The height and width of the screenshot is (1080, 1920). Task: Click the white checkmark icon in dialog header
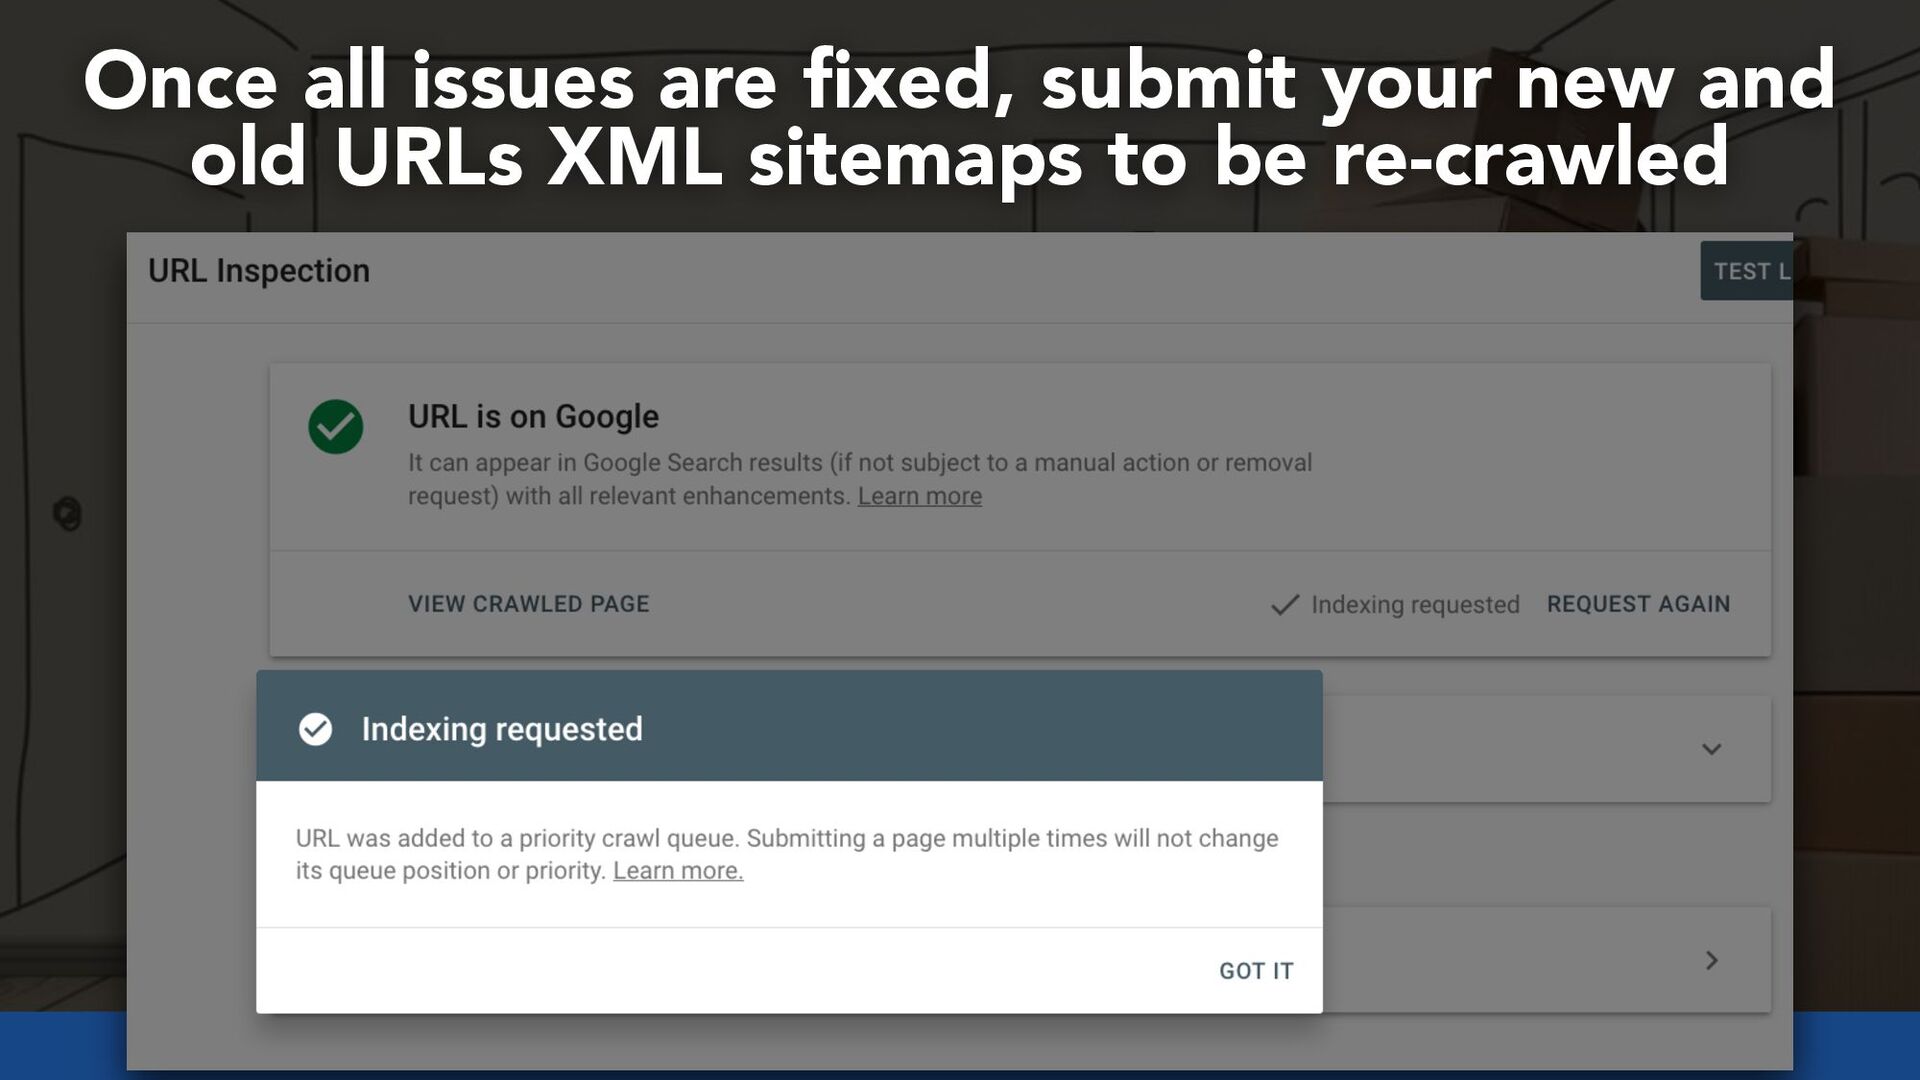pos(315,729)
